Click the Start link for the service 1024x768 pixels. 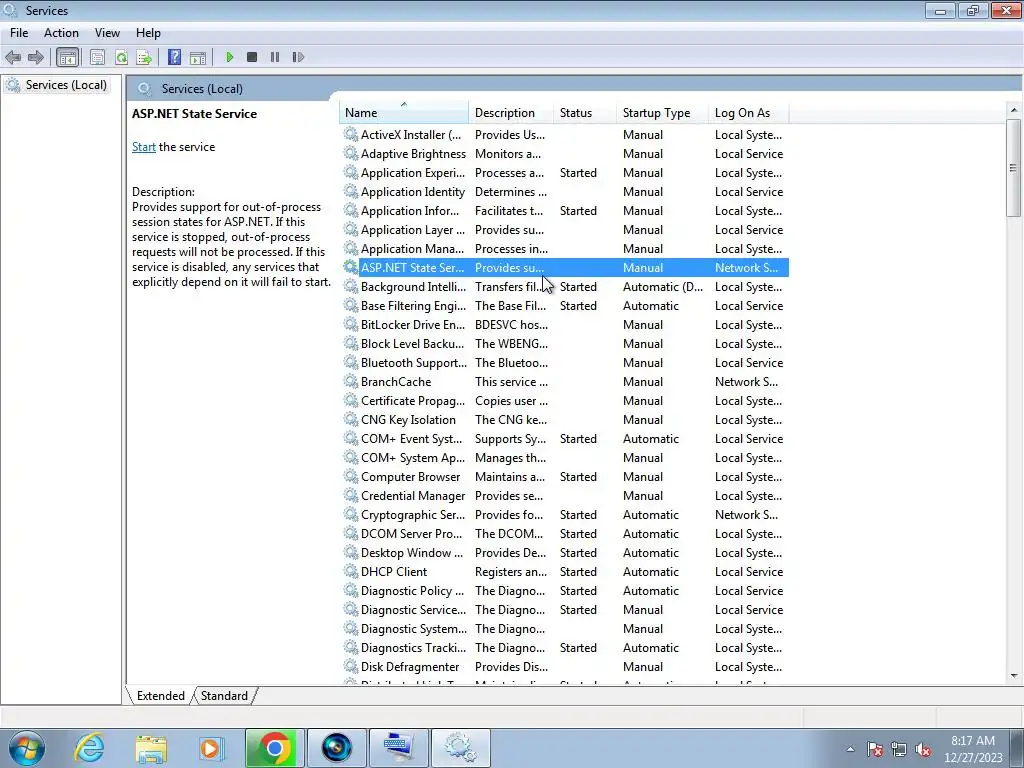[144, 147]
